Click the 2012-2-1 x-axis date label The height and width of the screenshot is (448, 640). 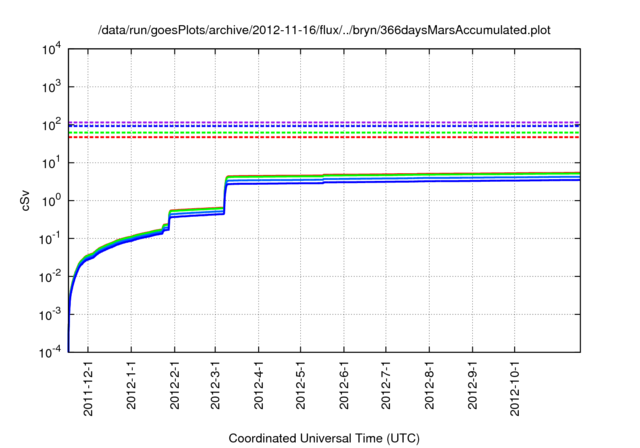pos(175,384)
